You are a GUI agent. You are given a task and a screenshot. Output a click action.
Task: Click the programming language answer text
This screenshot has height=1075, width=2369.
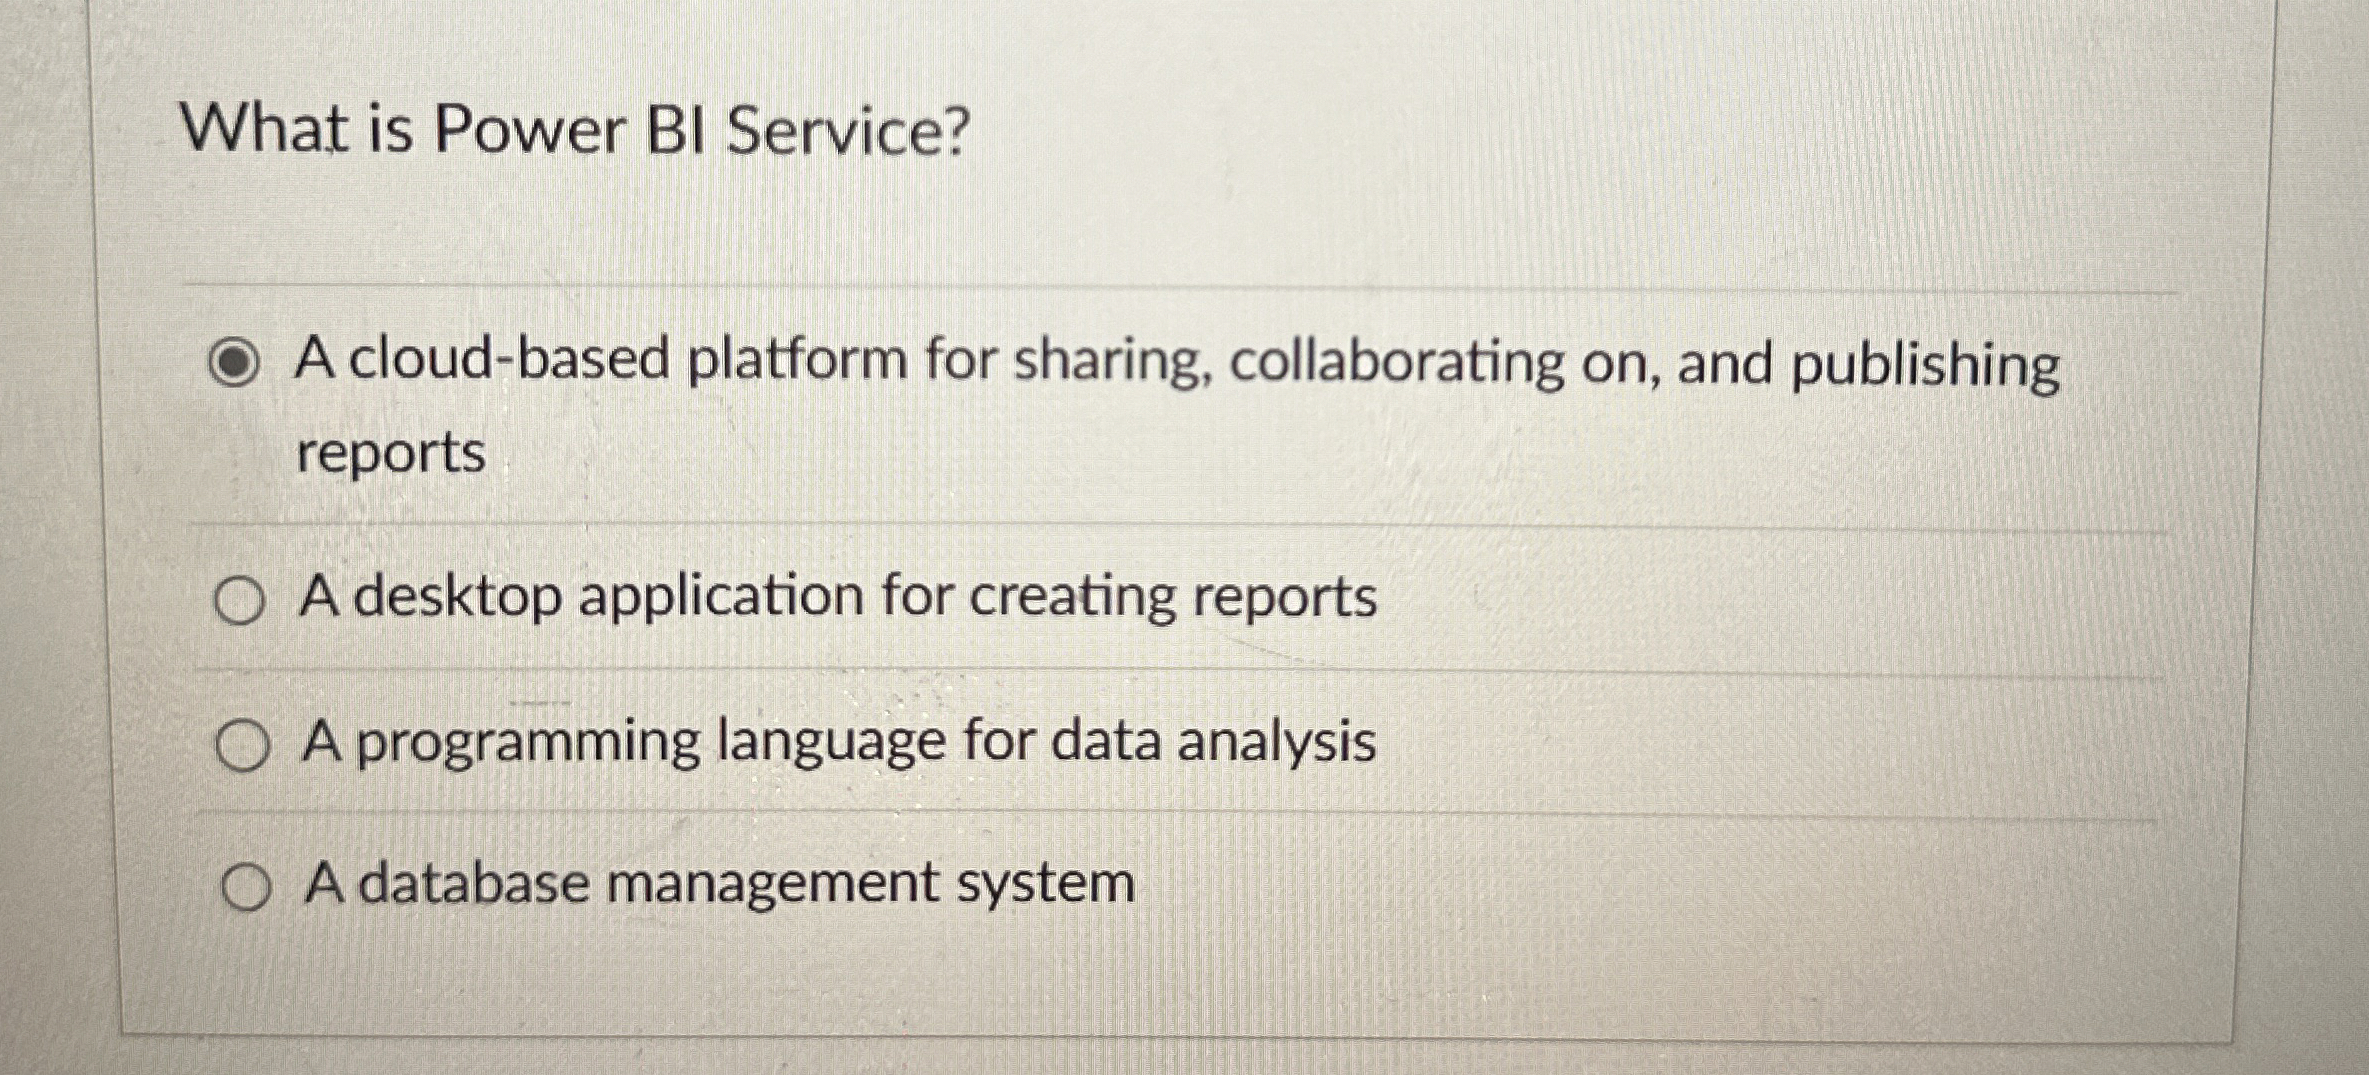tap(840, 743)
